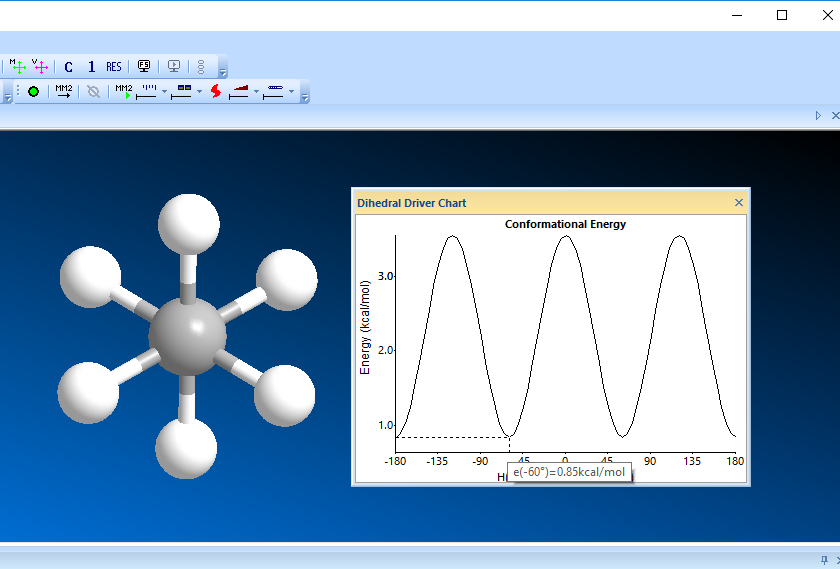This screenshot has height=569, width=840.
Task: Toggle the 'C' atom symbols display
Action: [68, 67]
